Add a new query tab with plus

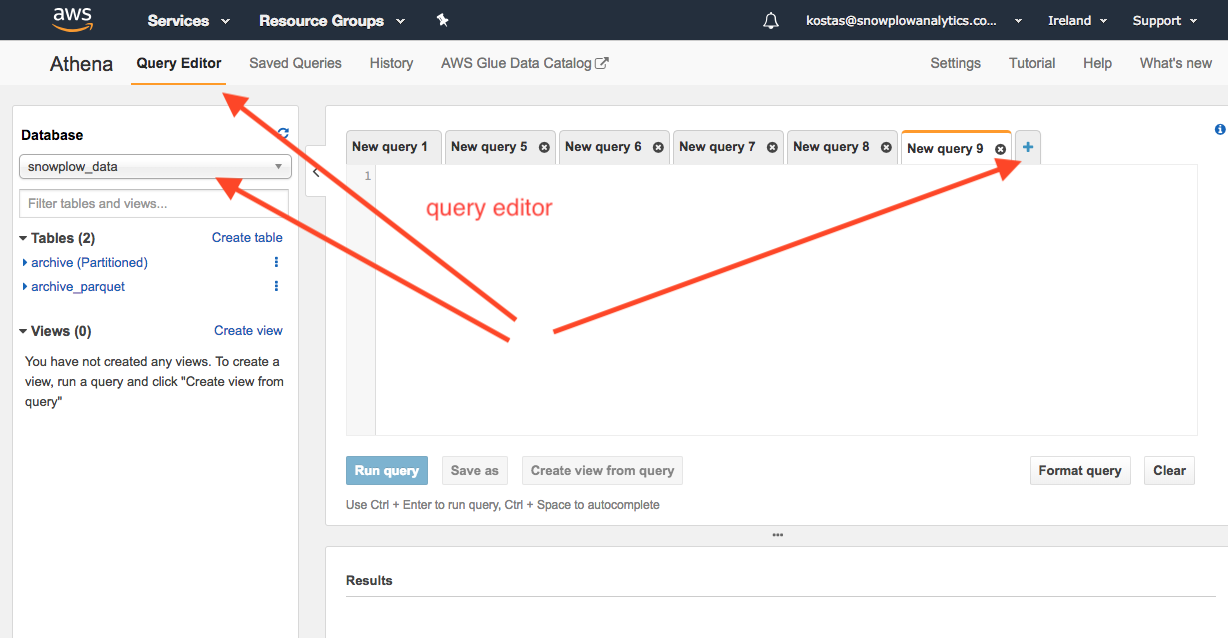pyautogui.click(x=1028, y=147)
